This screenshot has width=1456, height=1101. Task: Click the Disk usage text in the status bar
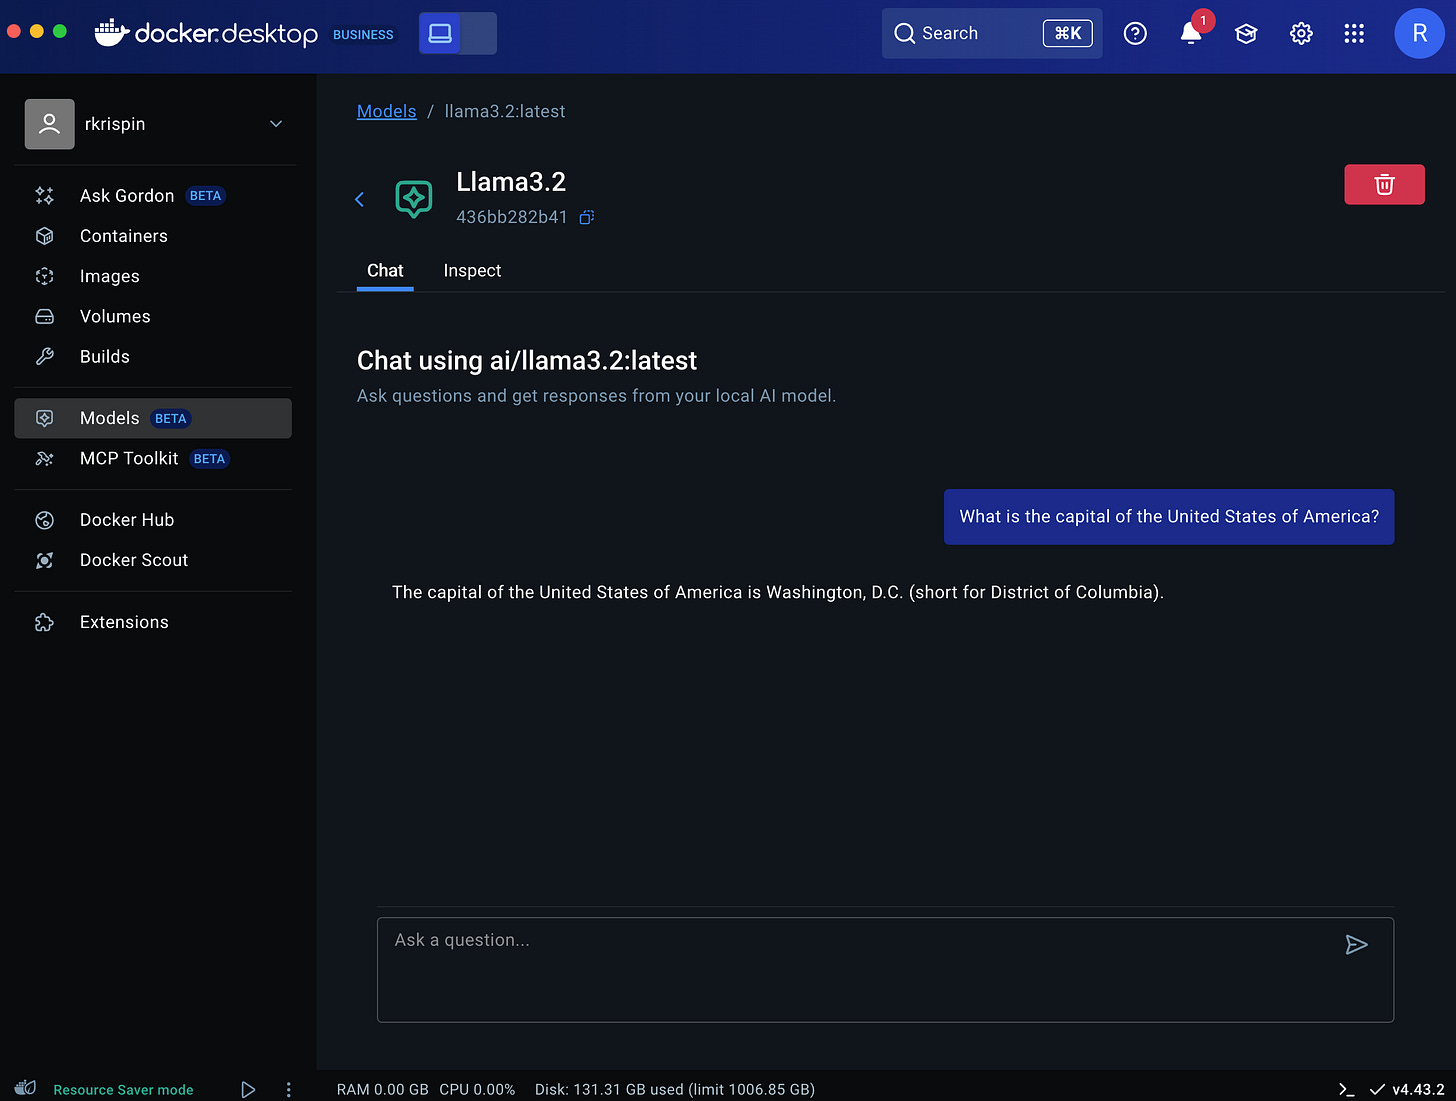click(x=675, y=1089)
